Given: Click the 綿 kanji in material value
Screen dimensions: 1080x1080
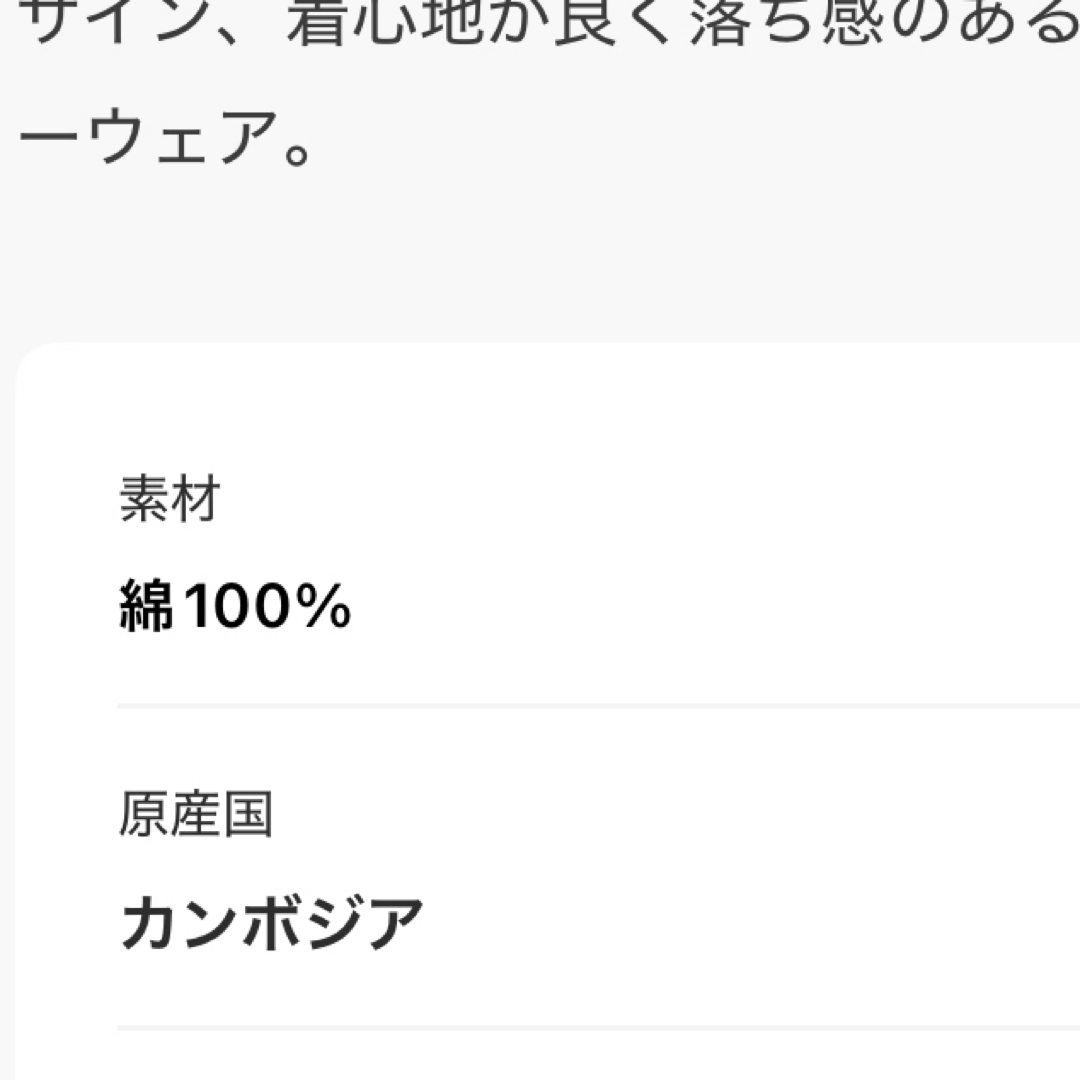Looking at the screenshot, I should coord(146,605).
